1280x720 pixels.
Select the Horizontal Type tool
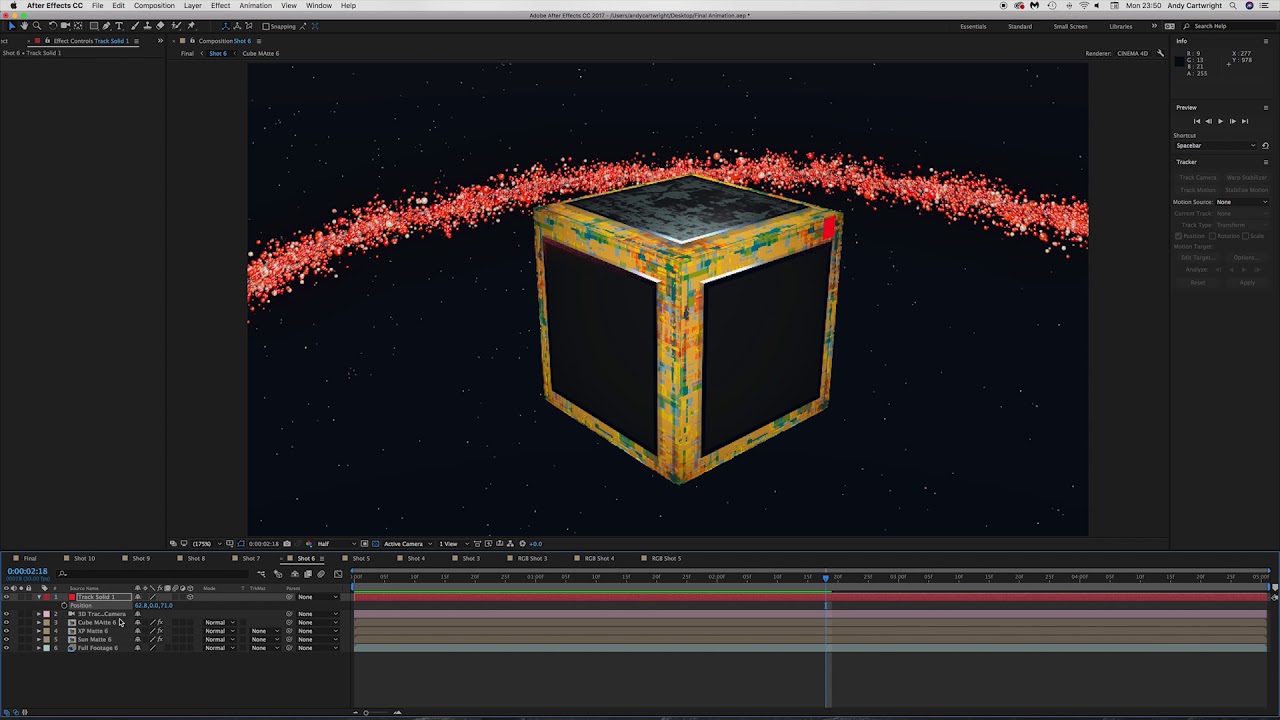click(119, 26)
